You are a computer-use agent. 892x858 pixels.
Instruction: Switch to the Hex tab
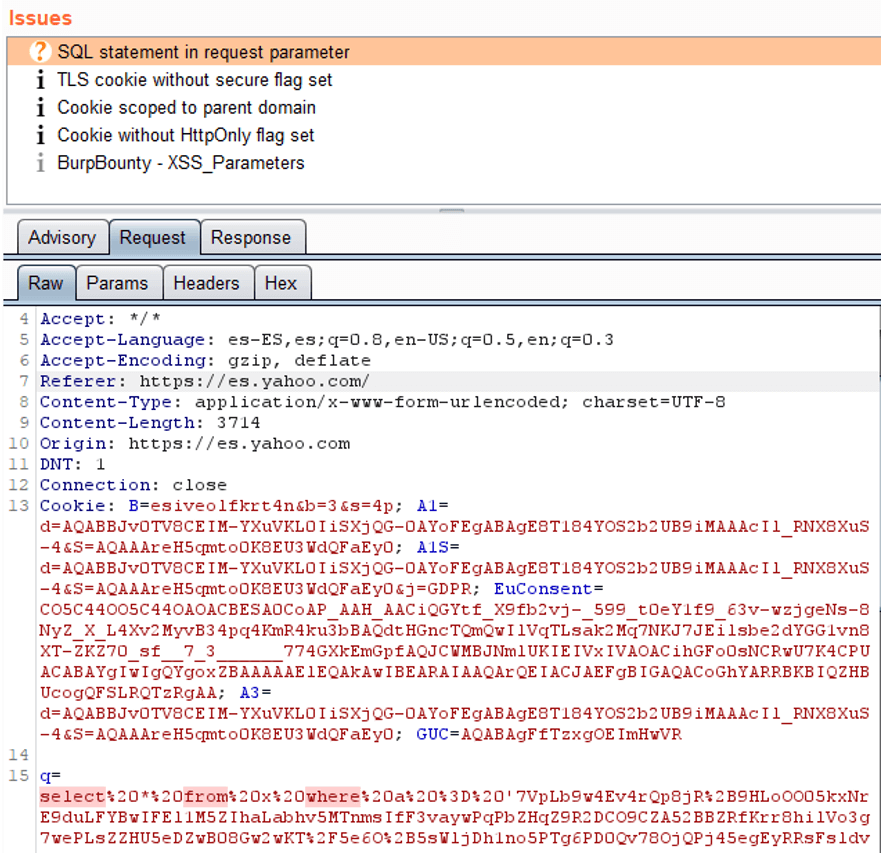(281, 283)
